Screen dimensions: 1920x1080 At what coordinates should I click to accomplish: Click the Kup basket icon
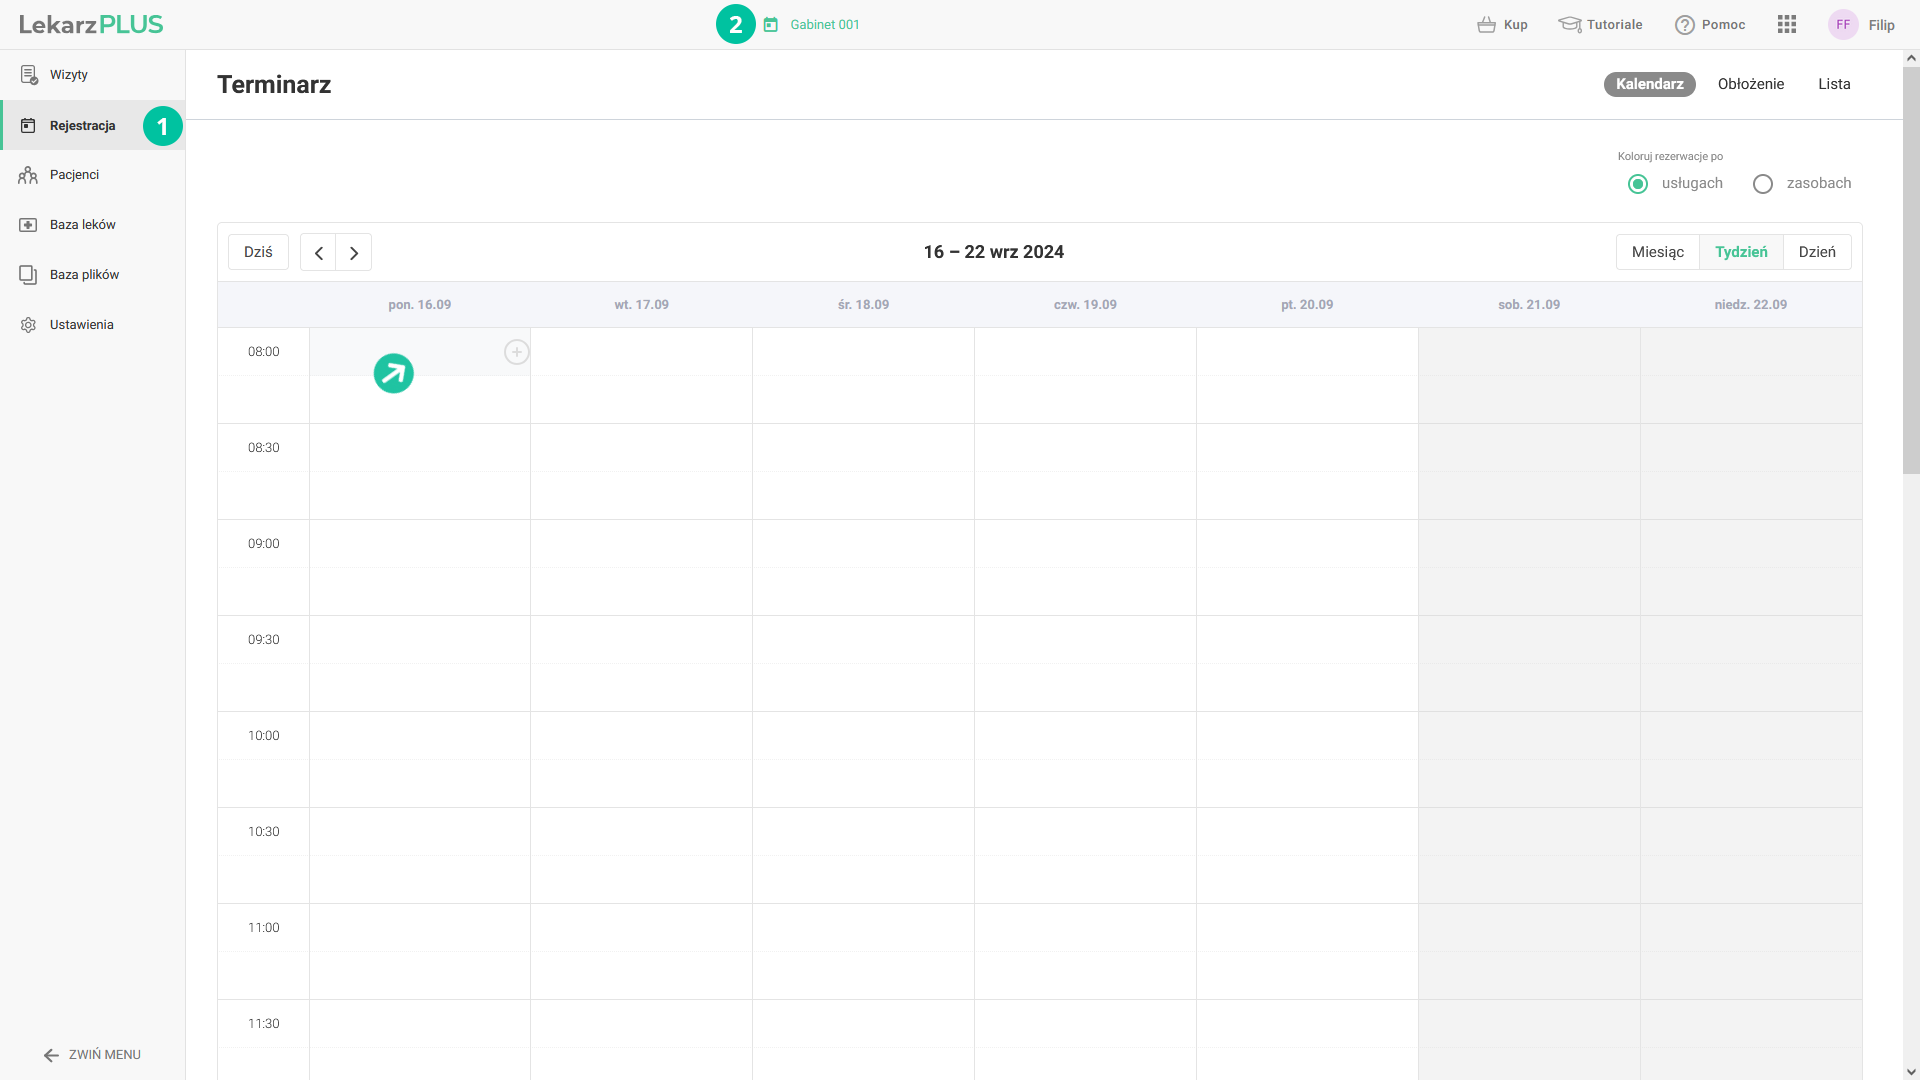(x=1486, y=25)
